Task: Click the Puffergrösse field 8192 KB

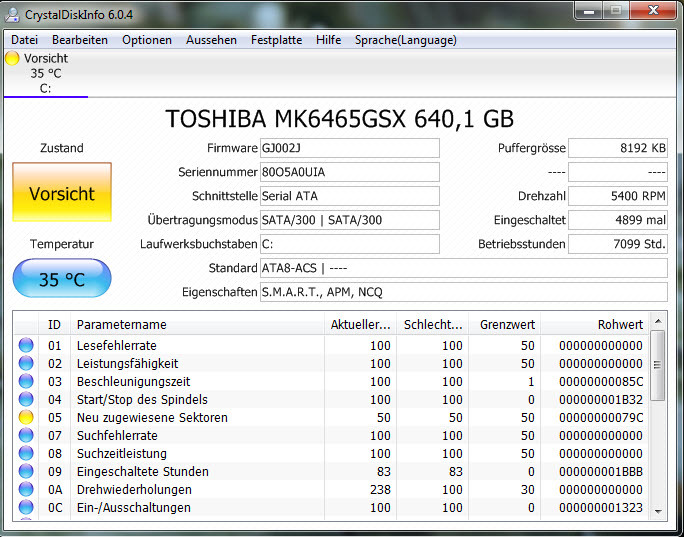Action: click(x=618, y=148)
